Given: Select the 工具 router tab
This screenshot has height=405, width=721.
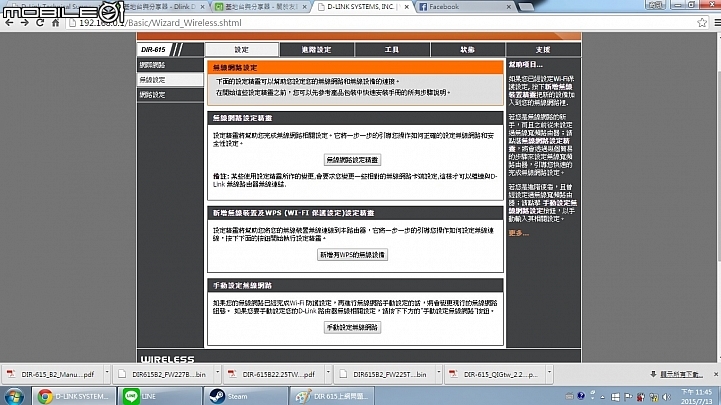Looking at the screenshot, I should coord(392,50).
